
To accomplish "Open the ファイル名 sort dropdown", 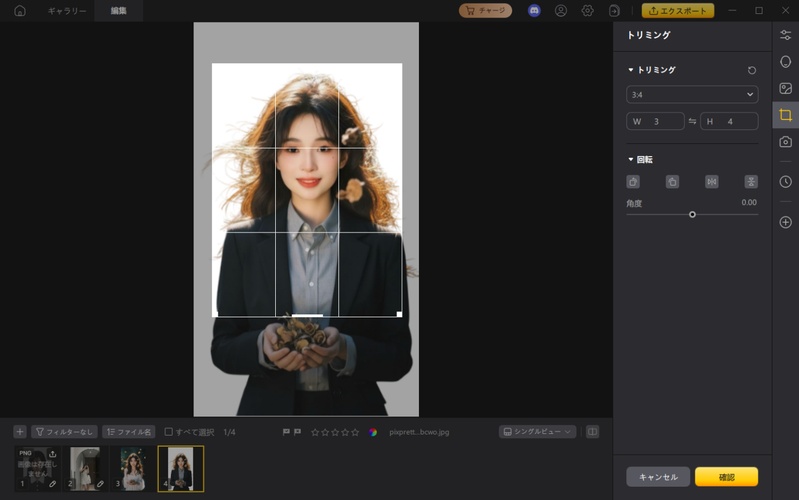I will point(129,432).
